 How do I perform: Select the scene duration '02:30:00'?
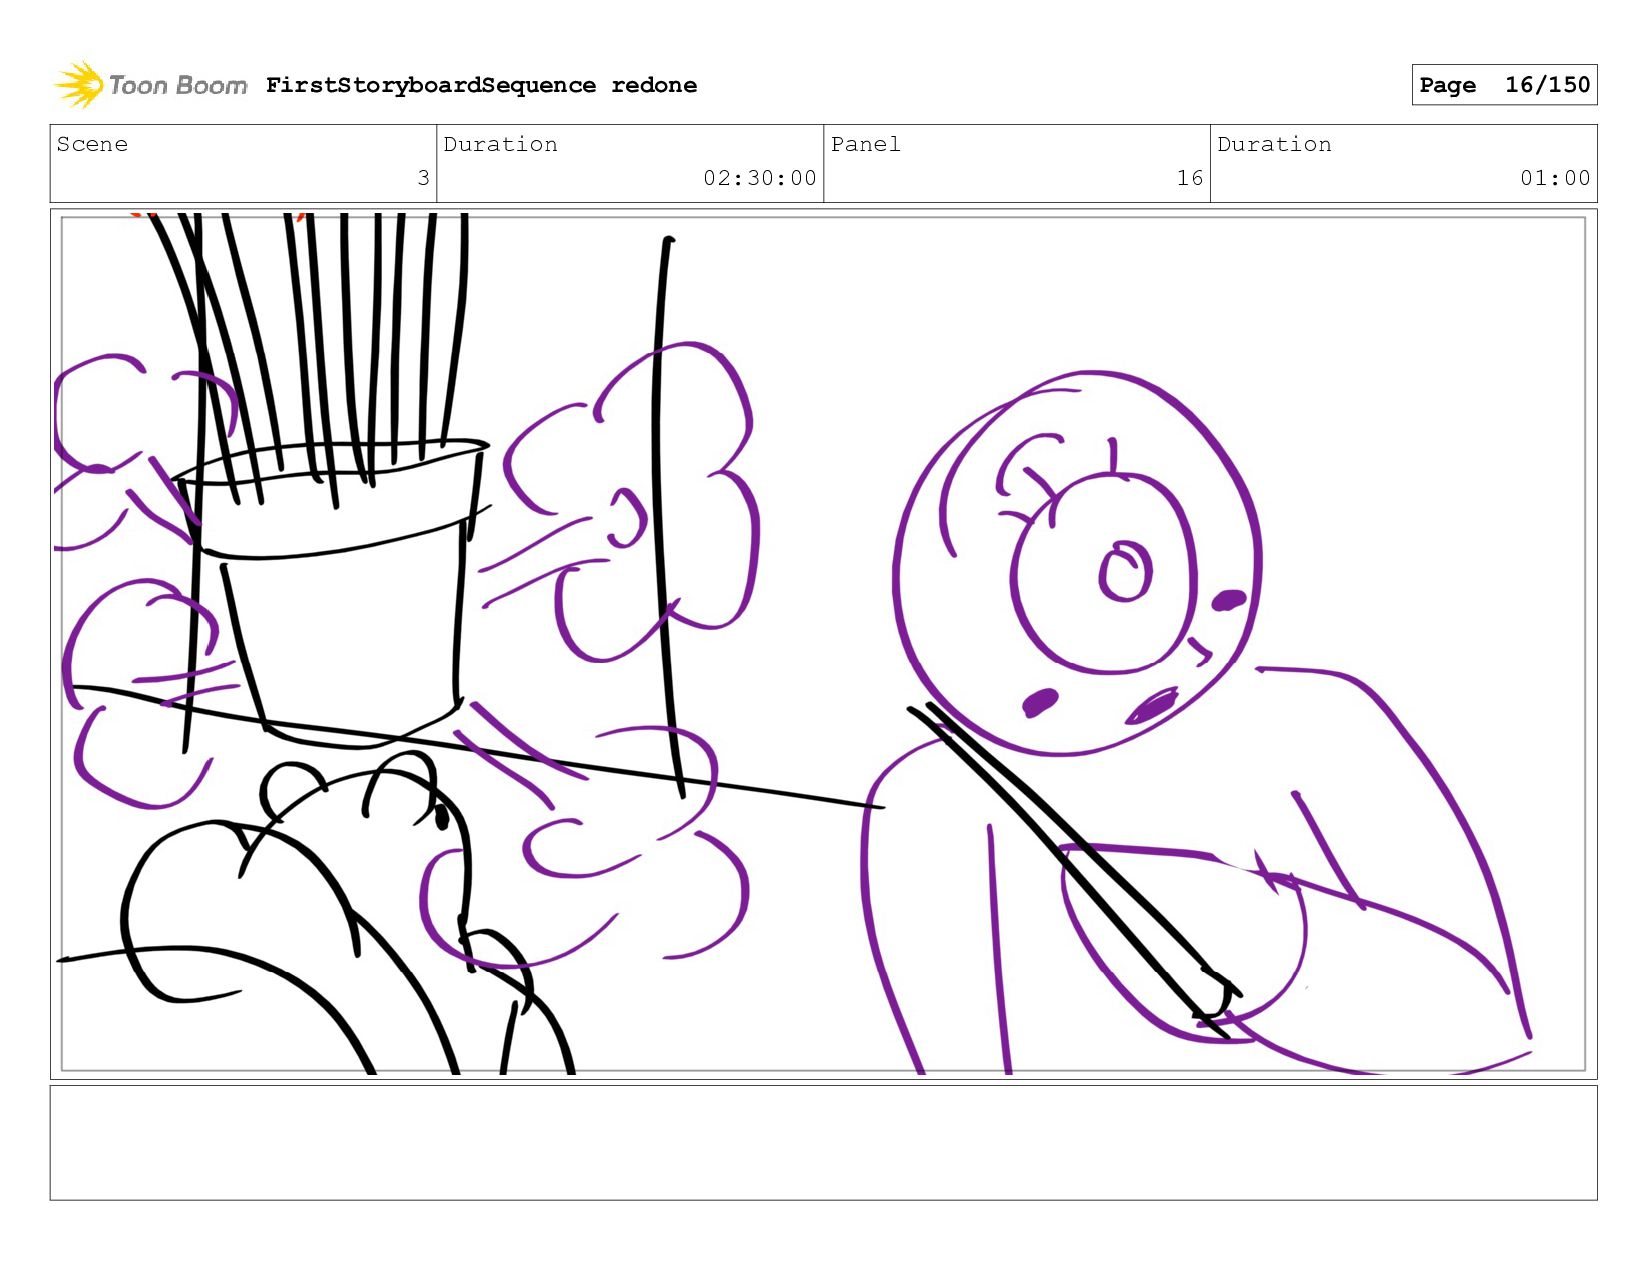760,178
